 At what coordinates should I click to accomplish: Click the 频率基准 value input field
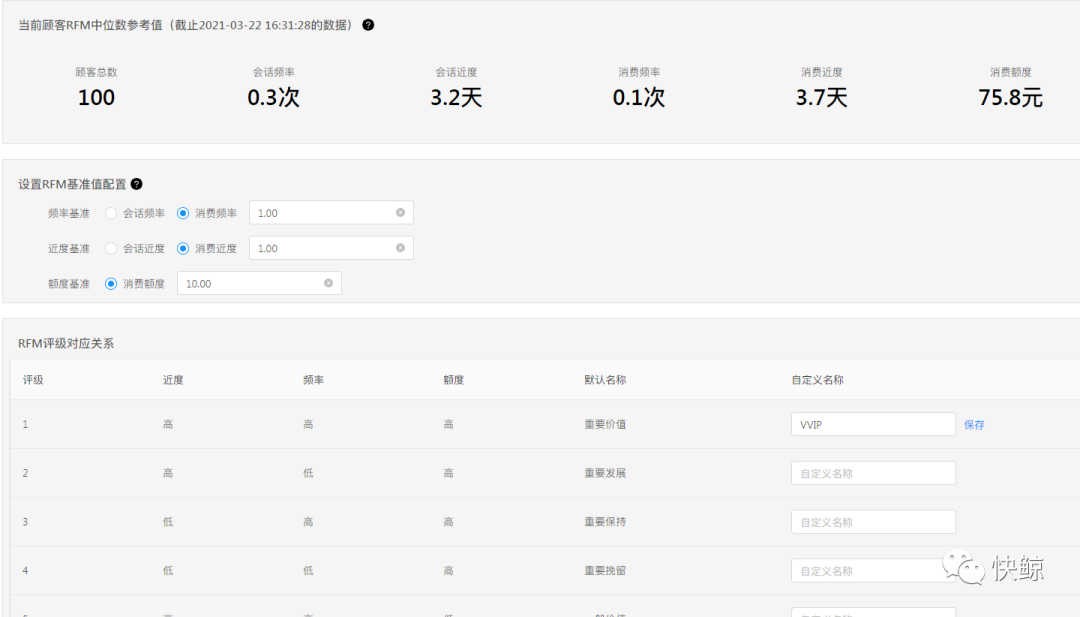320,213
